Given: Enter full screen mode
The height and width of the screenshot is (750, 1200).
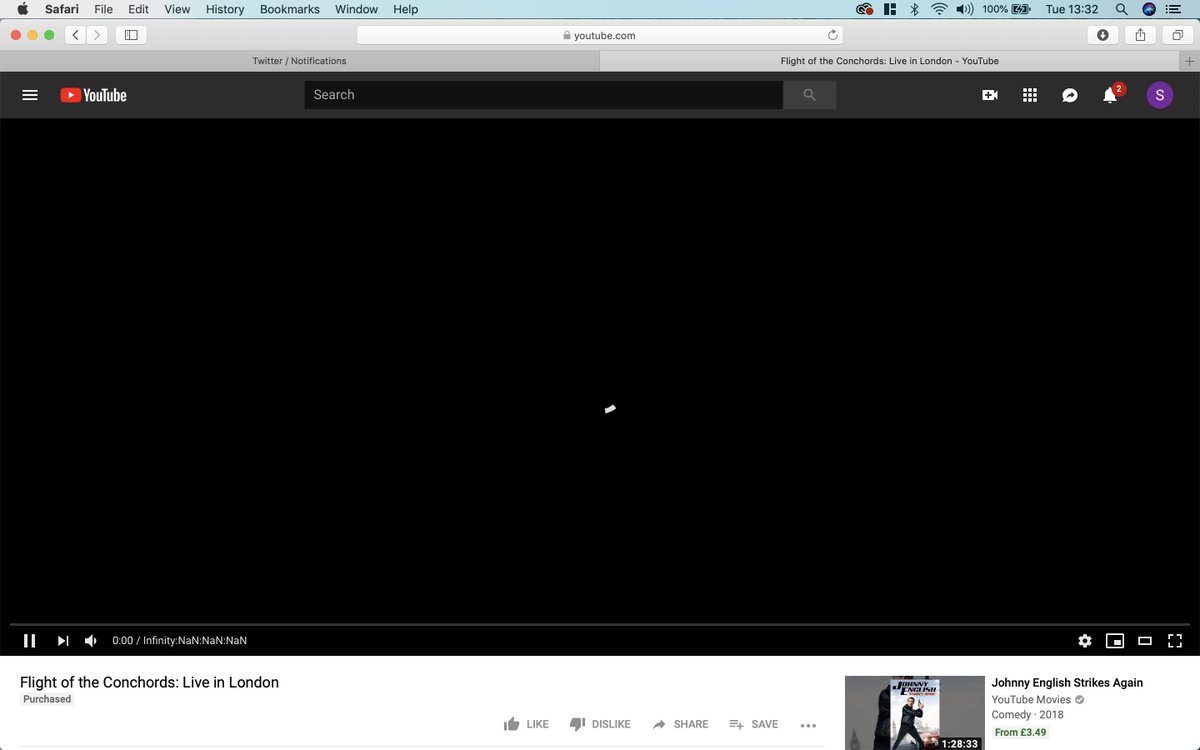Looking at the screenshot, I should [x=1176, y=640].
